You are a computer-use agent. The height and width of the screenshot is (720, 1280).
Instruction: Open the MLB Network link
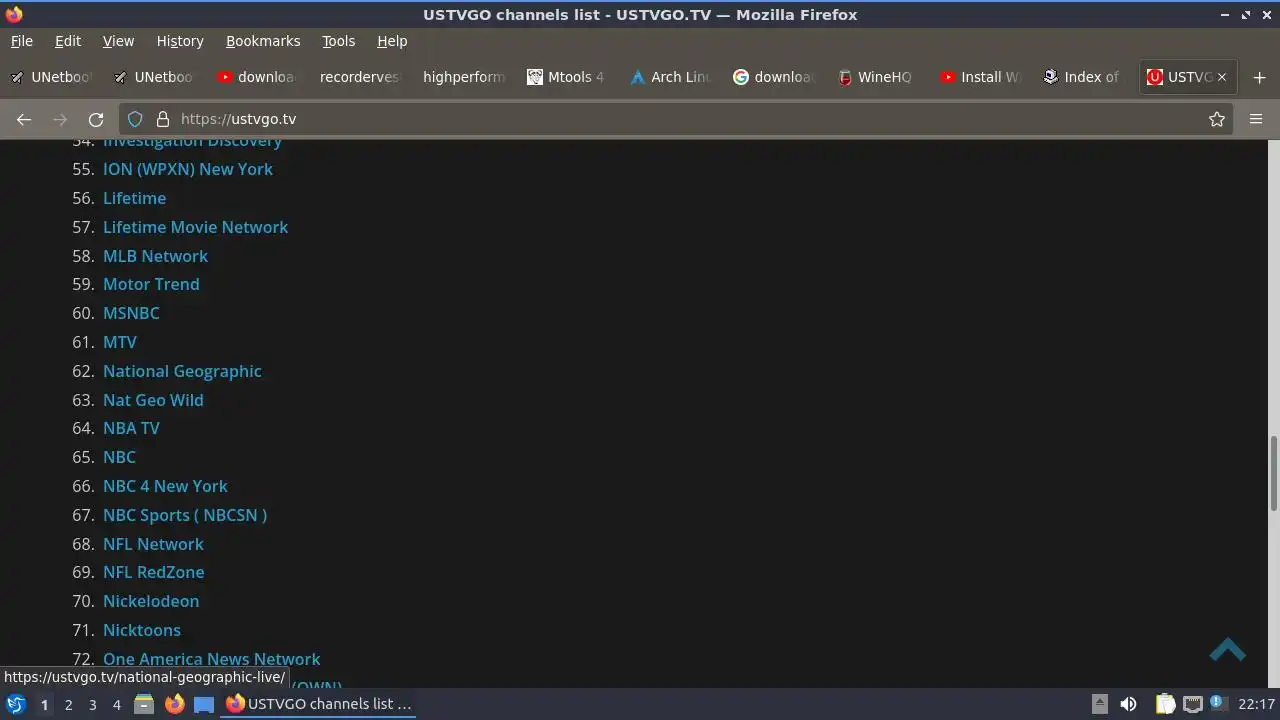tap(155, 256)
